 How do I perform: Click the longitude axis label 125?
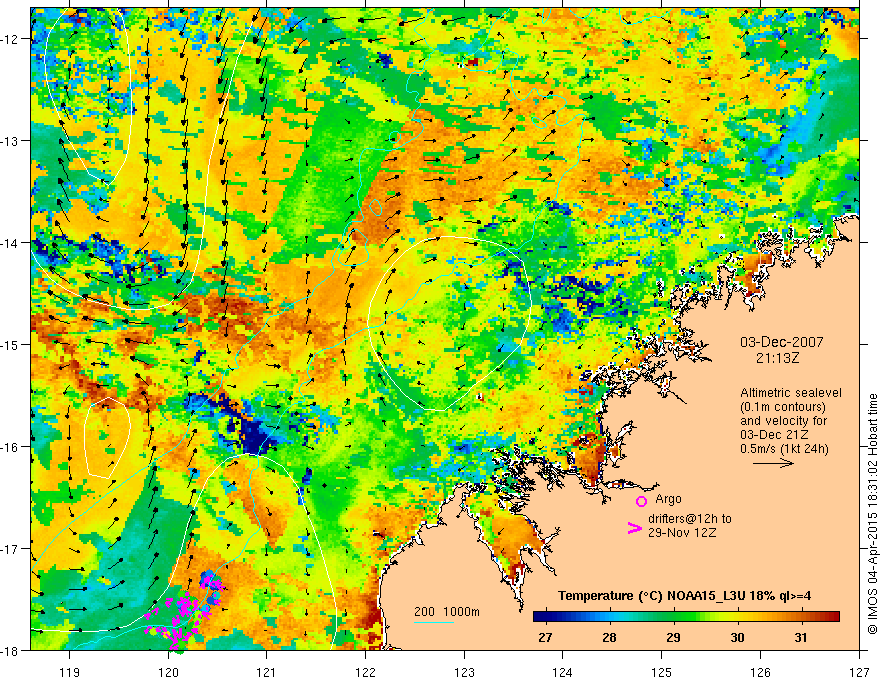662,672
